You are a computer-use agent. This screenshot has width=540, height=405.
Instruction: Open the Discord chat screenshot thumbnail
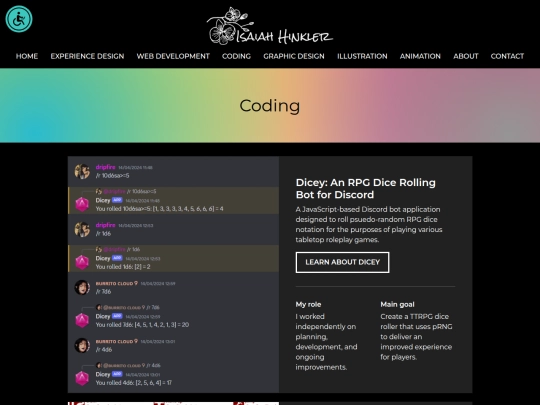(x=173, y=274)
